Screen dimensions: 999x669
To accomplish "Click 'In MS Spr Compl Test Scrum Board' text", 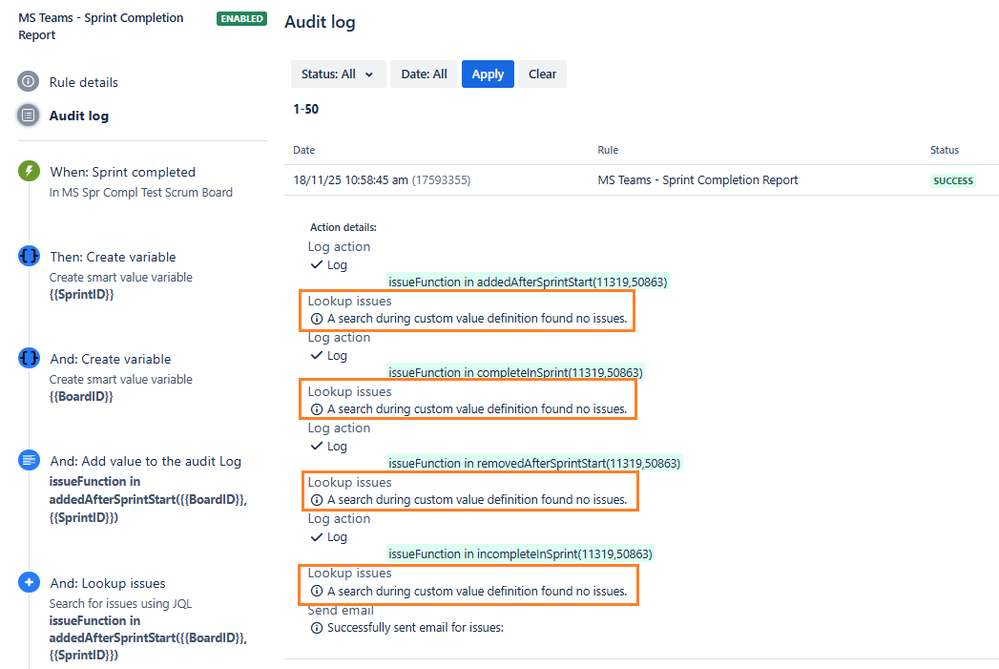I will (x=141, y=192).
